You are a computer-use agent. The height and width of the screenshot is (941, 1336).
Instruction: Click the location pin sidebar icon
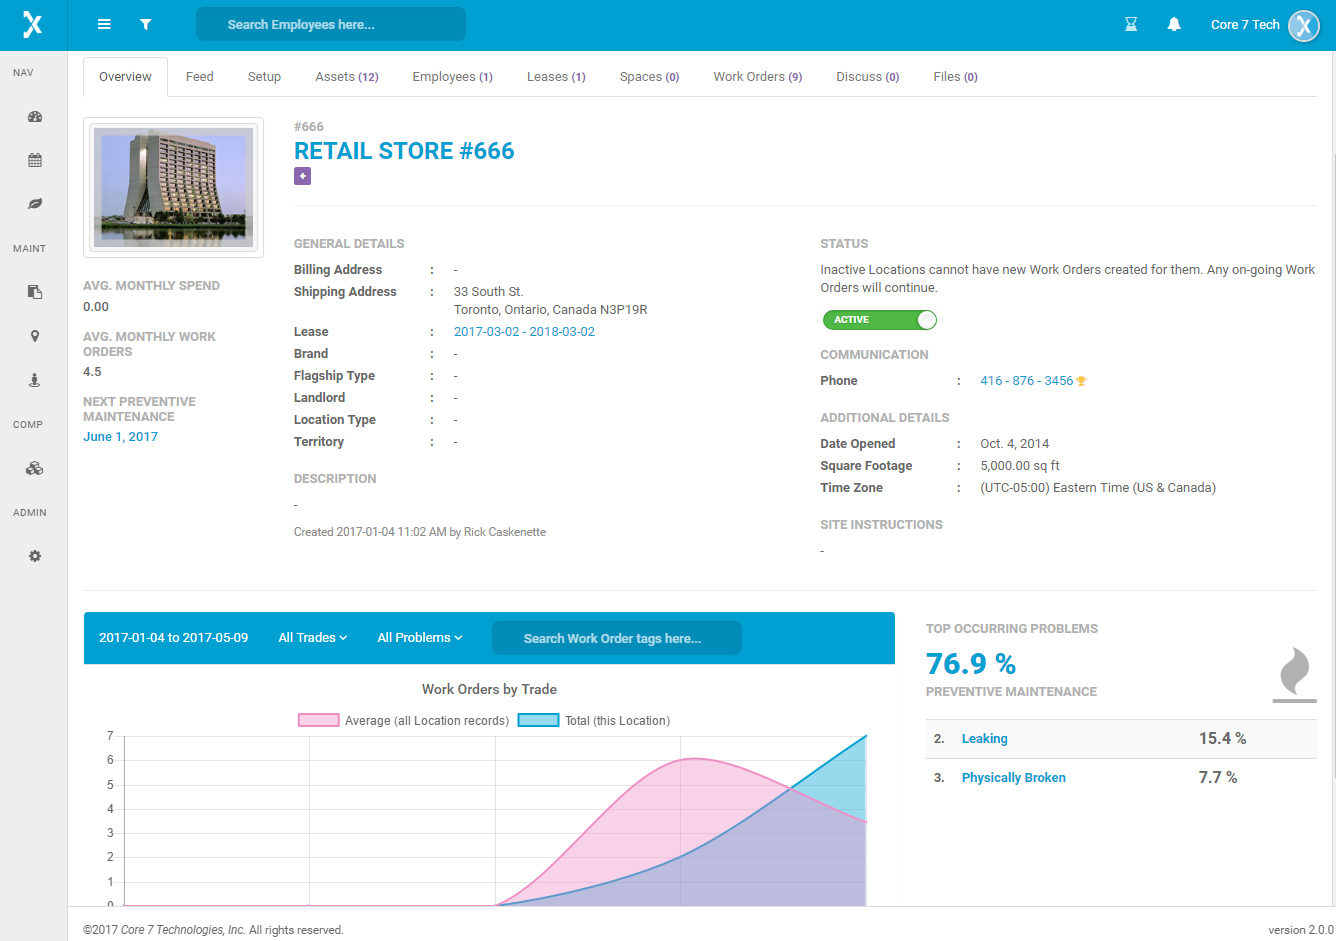(x=35, y=336)
